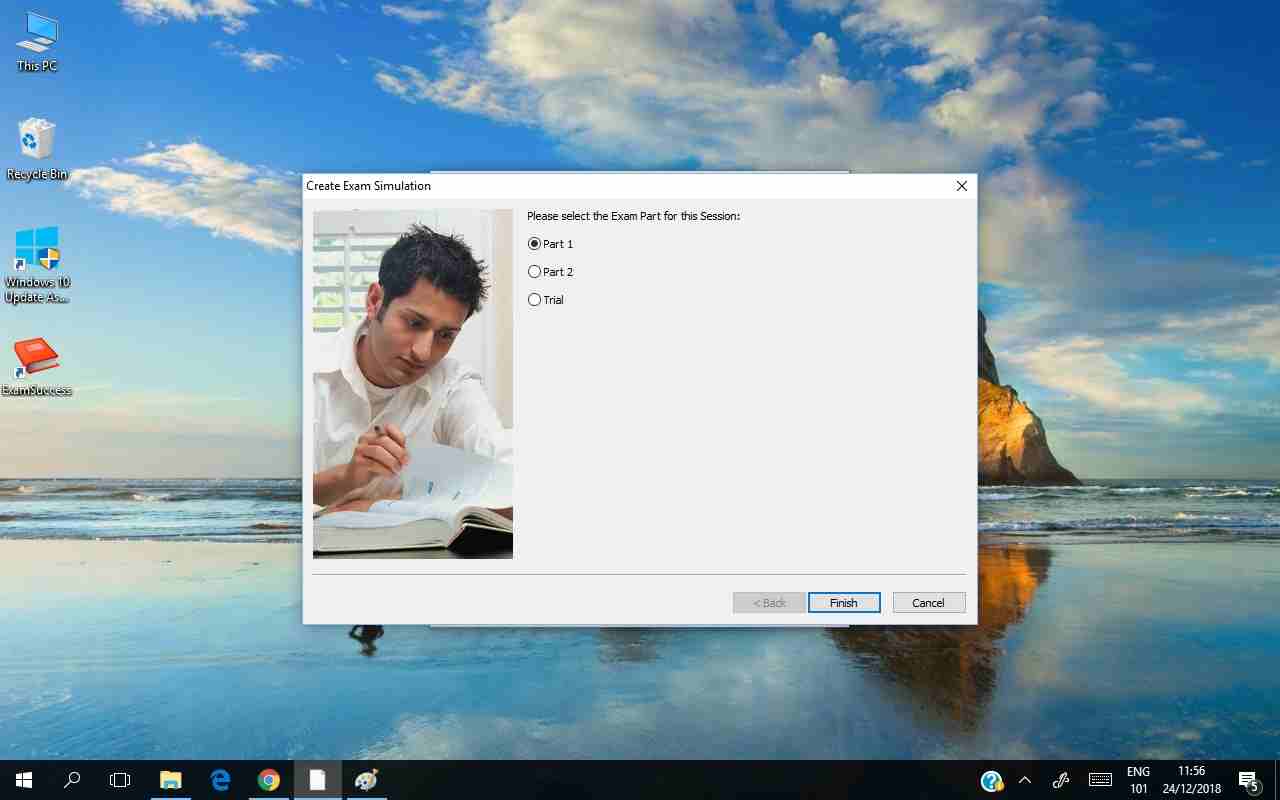Expand hidden system tray icons
Screen dimensions: 1280x800
(1025, 780)
